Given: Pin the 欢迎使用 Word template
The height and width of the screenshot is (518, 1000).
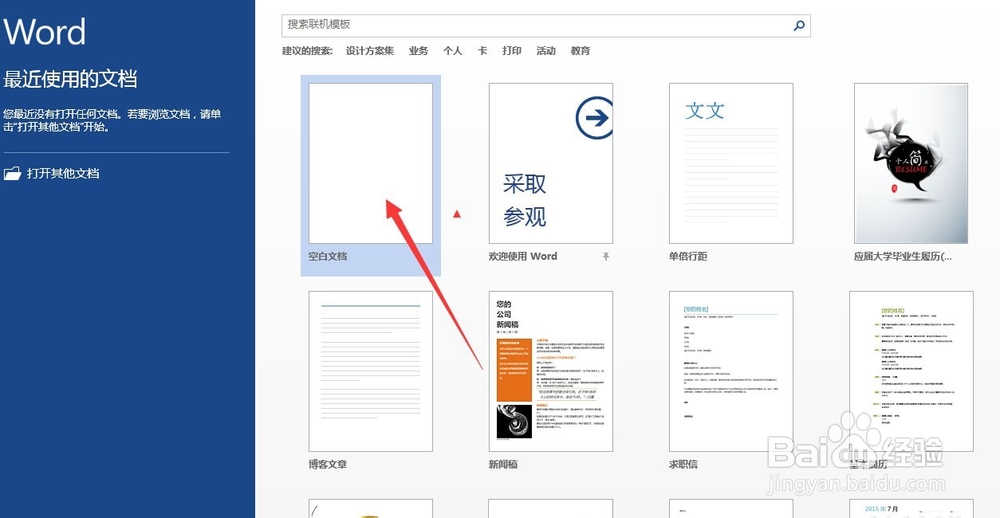Looking at the screenshot, I should tap(606, 256).
